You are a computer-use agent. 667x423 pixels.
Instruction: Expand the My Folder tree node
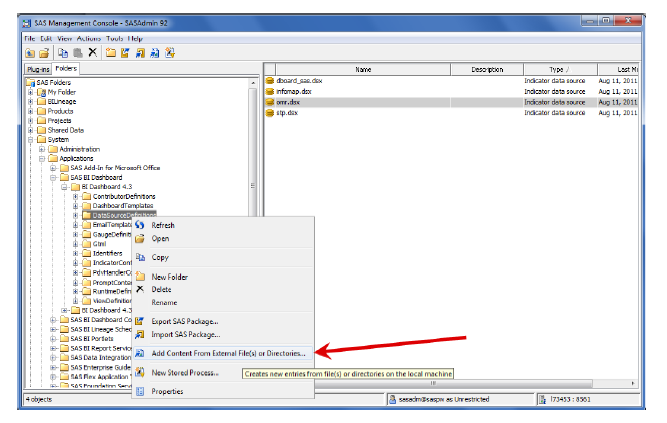coord(31,92)
